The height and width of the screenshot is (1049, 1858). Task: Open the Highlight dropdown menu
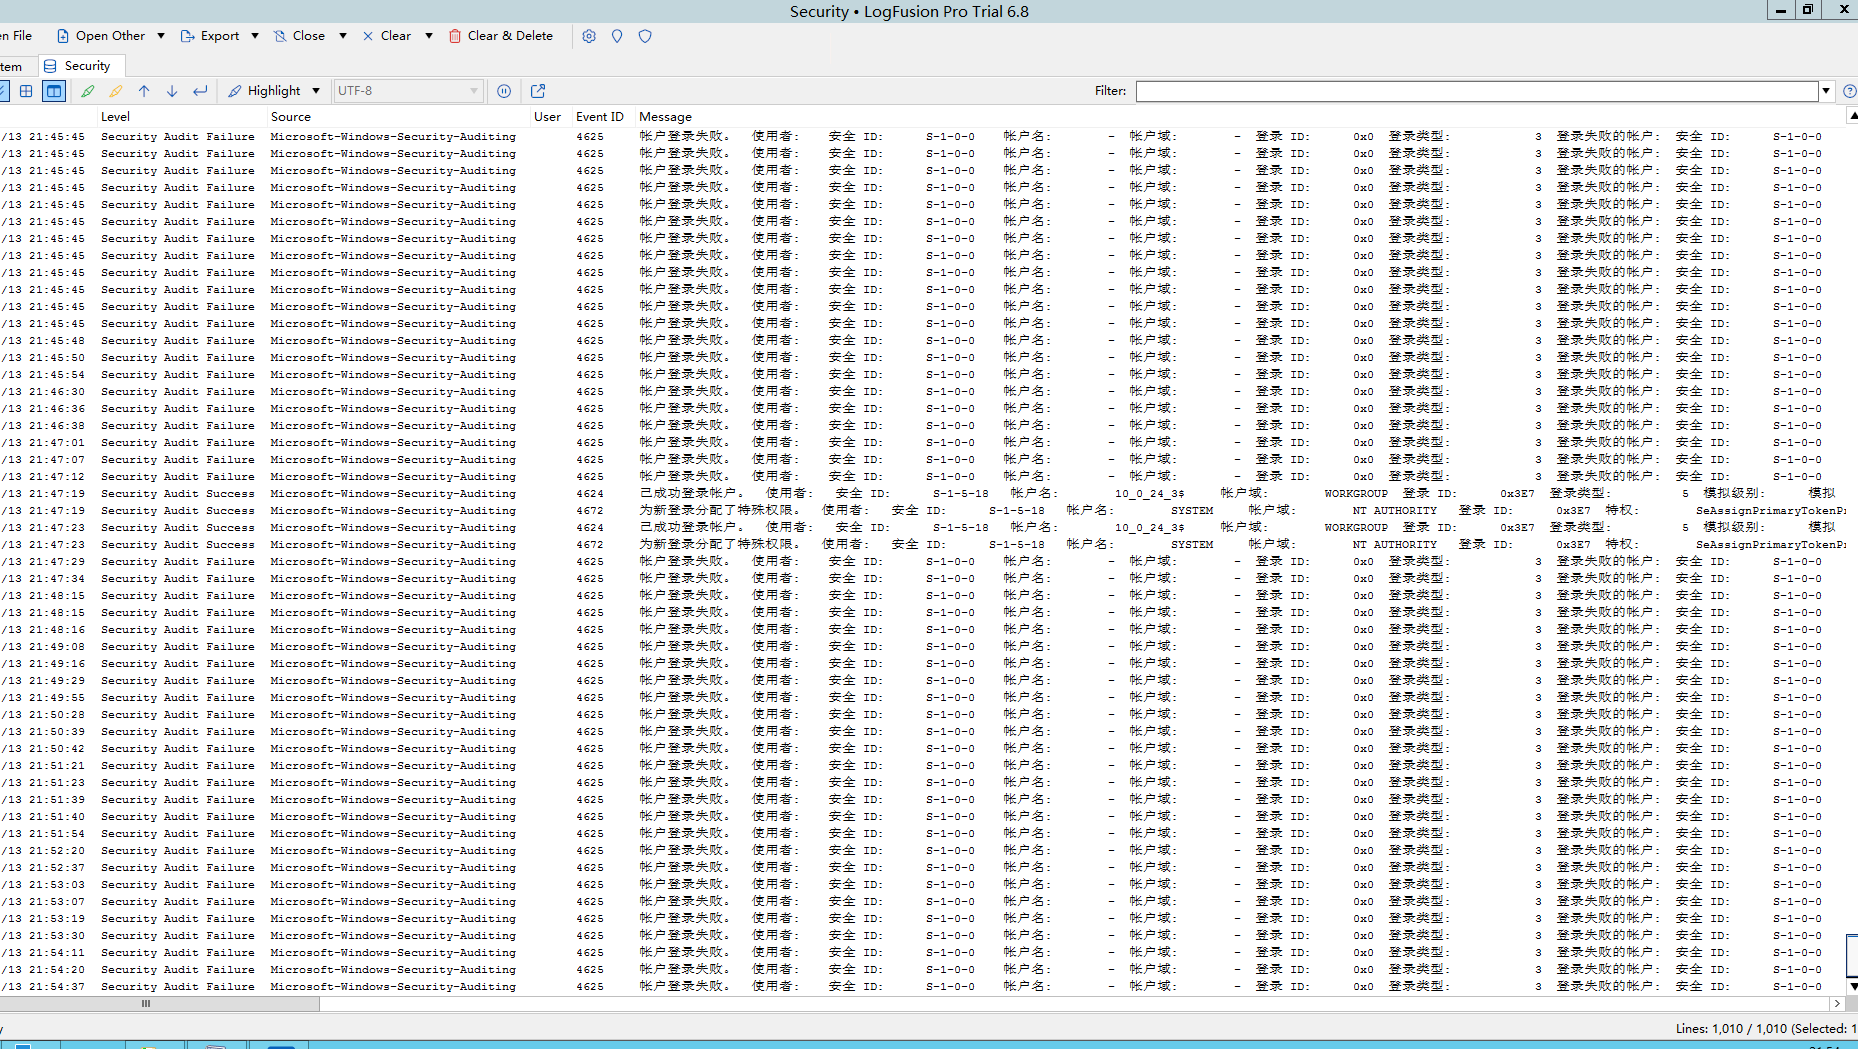coord(315,91)
